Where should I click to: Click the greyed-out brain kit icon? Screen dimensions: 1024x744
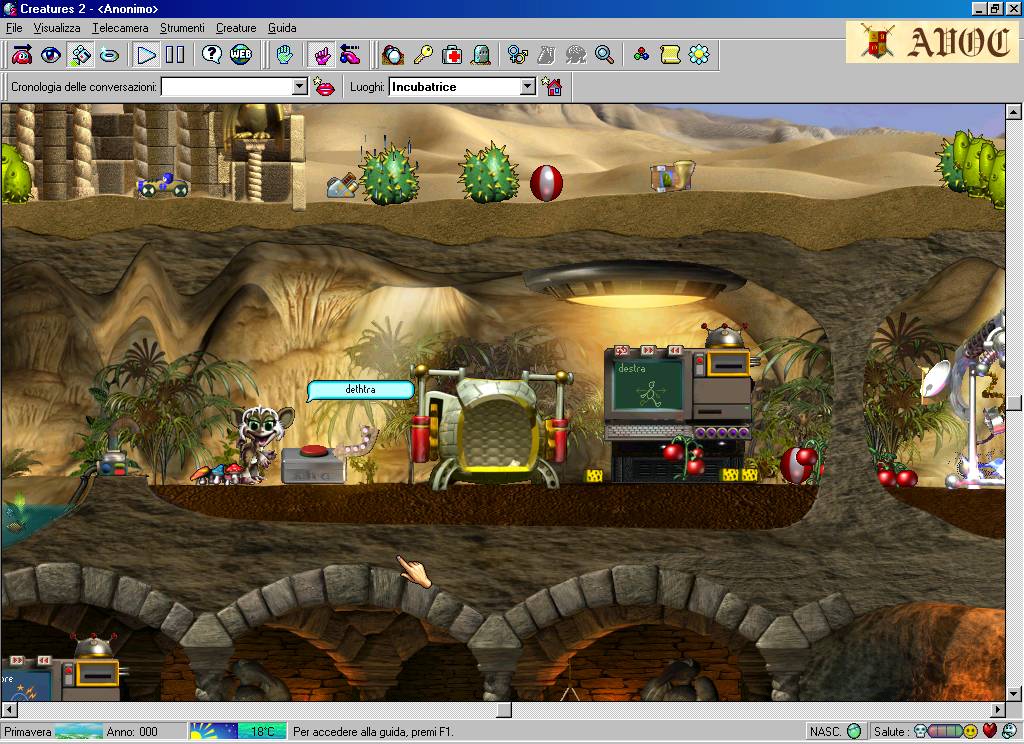point(575,55)
